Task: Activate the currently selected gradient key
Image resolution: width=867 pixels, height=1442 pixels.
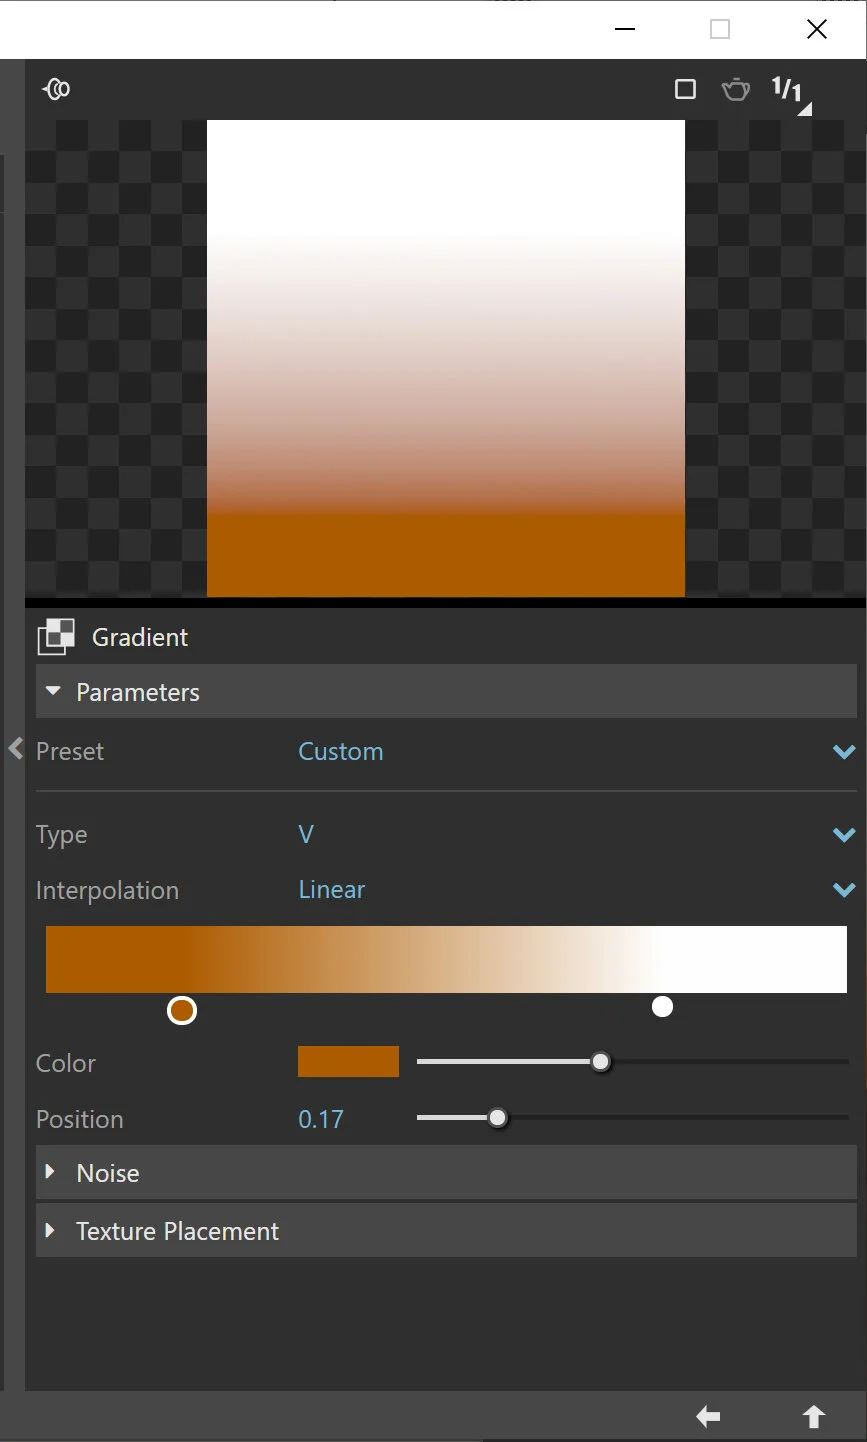Action: click(x=182, y=1010)
